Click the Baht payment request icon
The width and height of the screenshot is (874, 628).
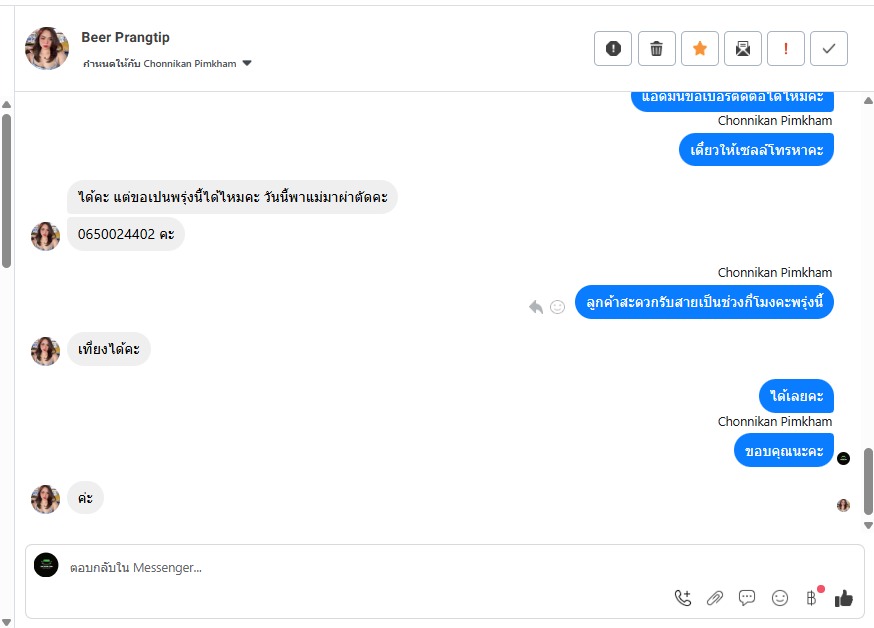click(x=811, y=598)
